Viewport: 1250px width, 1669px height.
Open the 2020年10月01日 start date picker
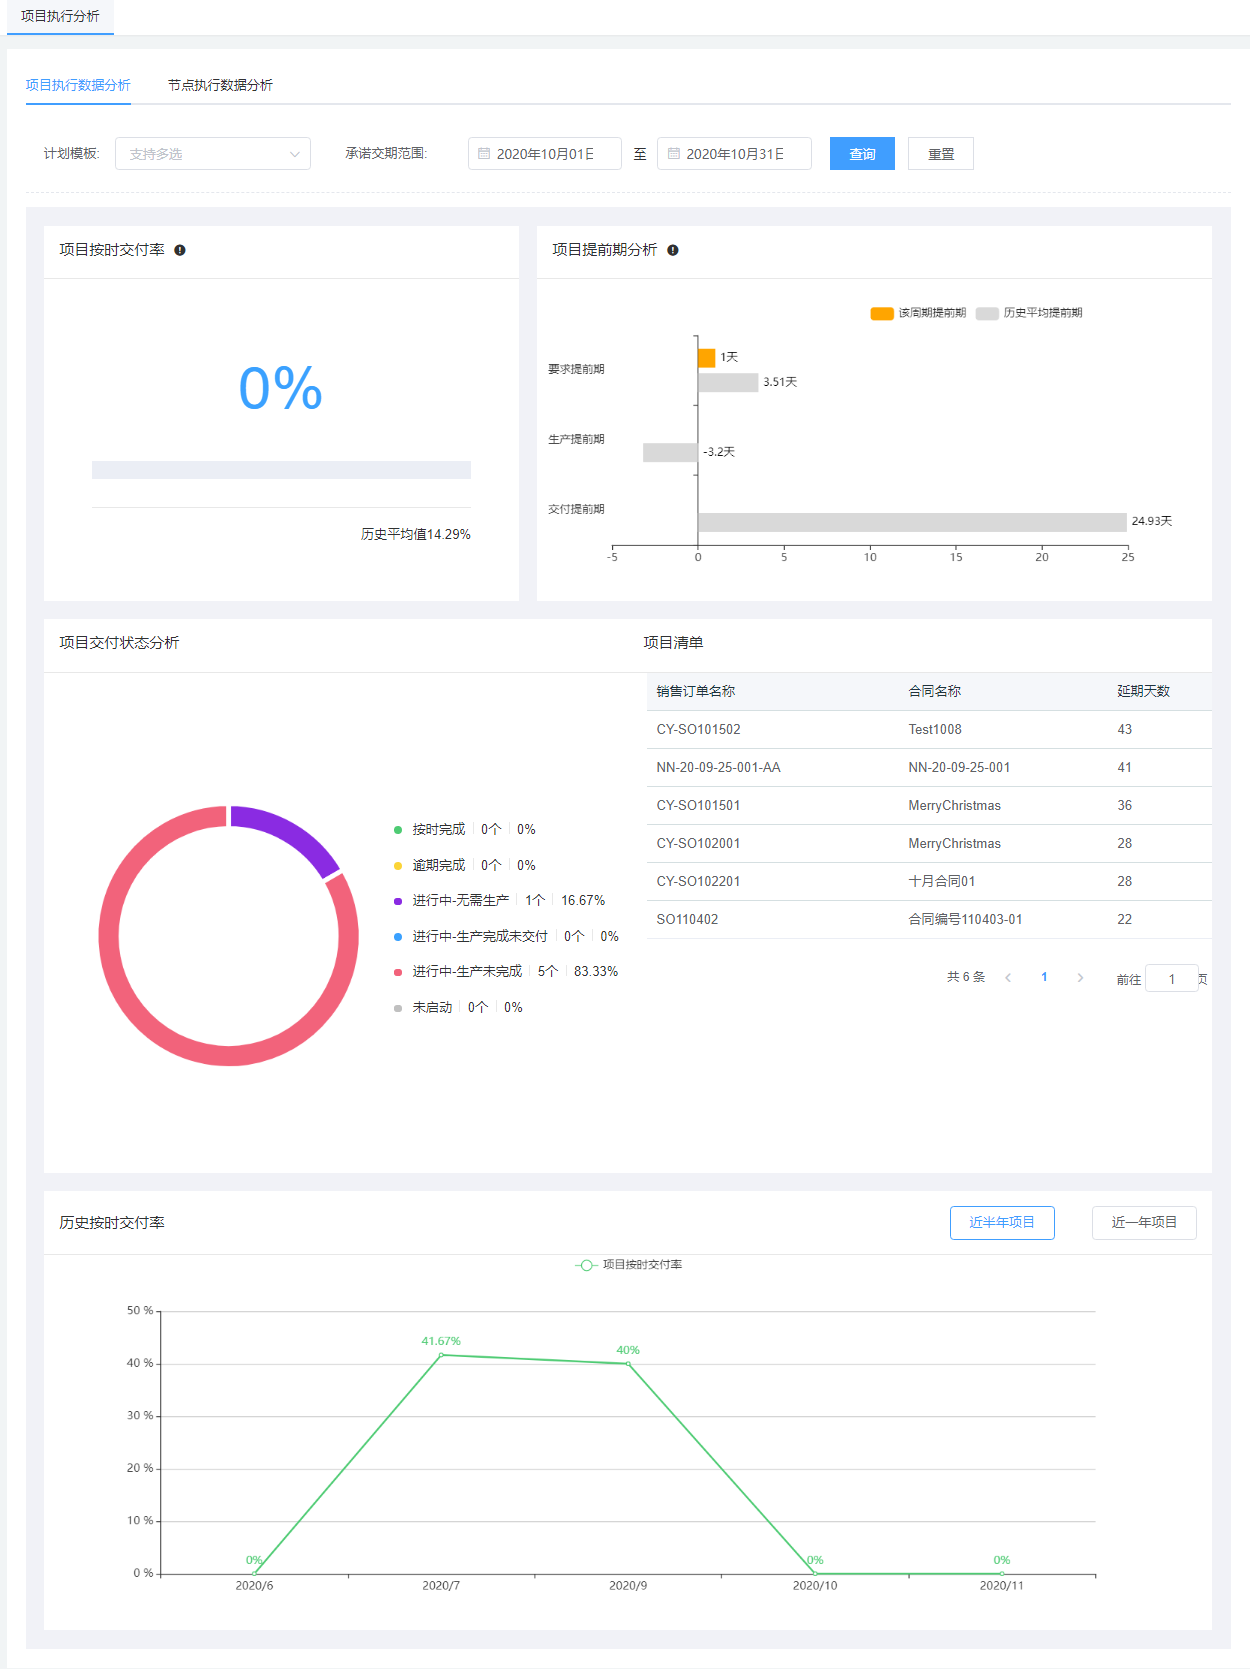tap(545, 154)
